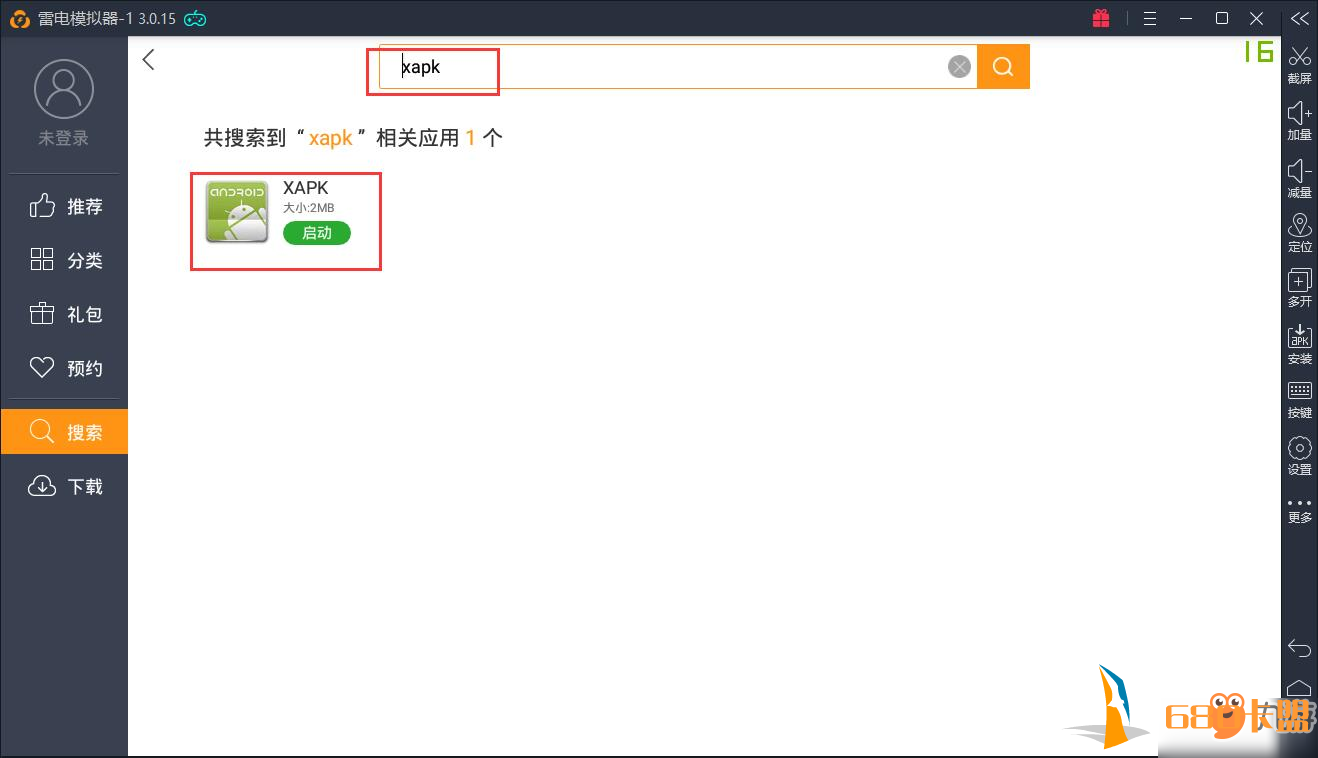Image resolution: width=1318 pixels, height=758 pixels.
Task: Open the 推荐 recommendations tab
Action: [x=64, y=206]
